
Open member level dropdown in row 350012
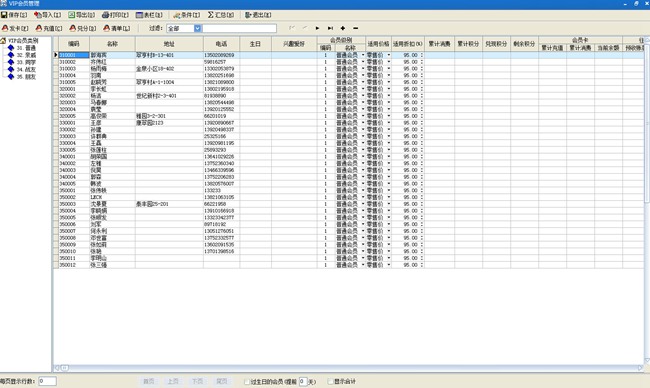click(x=363, y=265)
